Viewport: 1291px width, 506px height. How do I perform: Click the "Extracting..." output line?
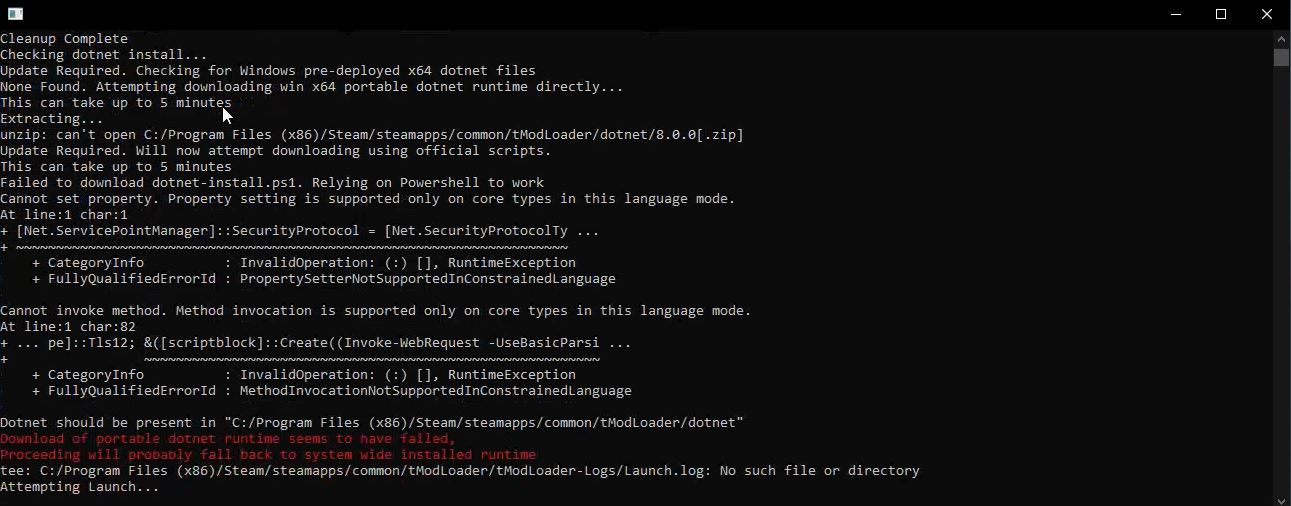click(x=52, y=119)
